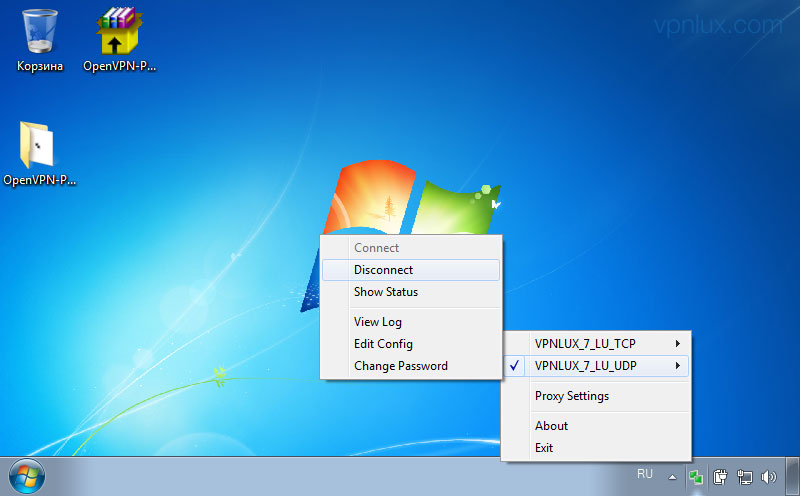800x496 pixels.
Task: Click the Show Desktop button strip
Action: click(x=793, y=476)
